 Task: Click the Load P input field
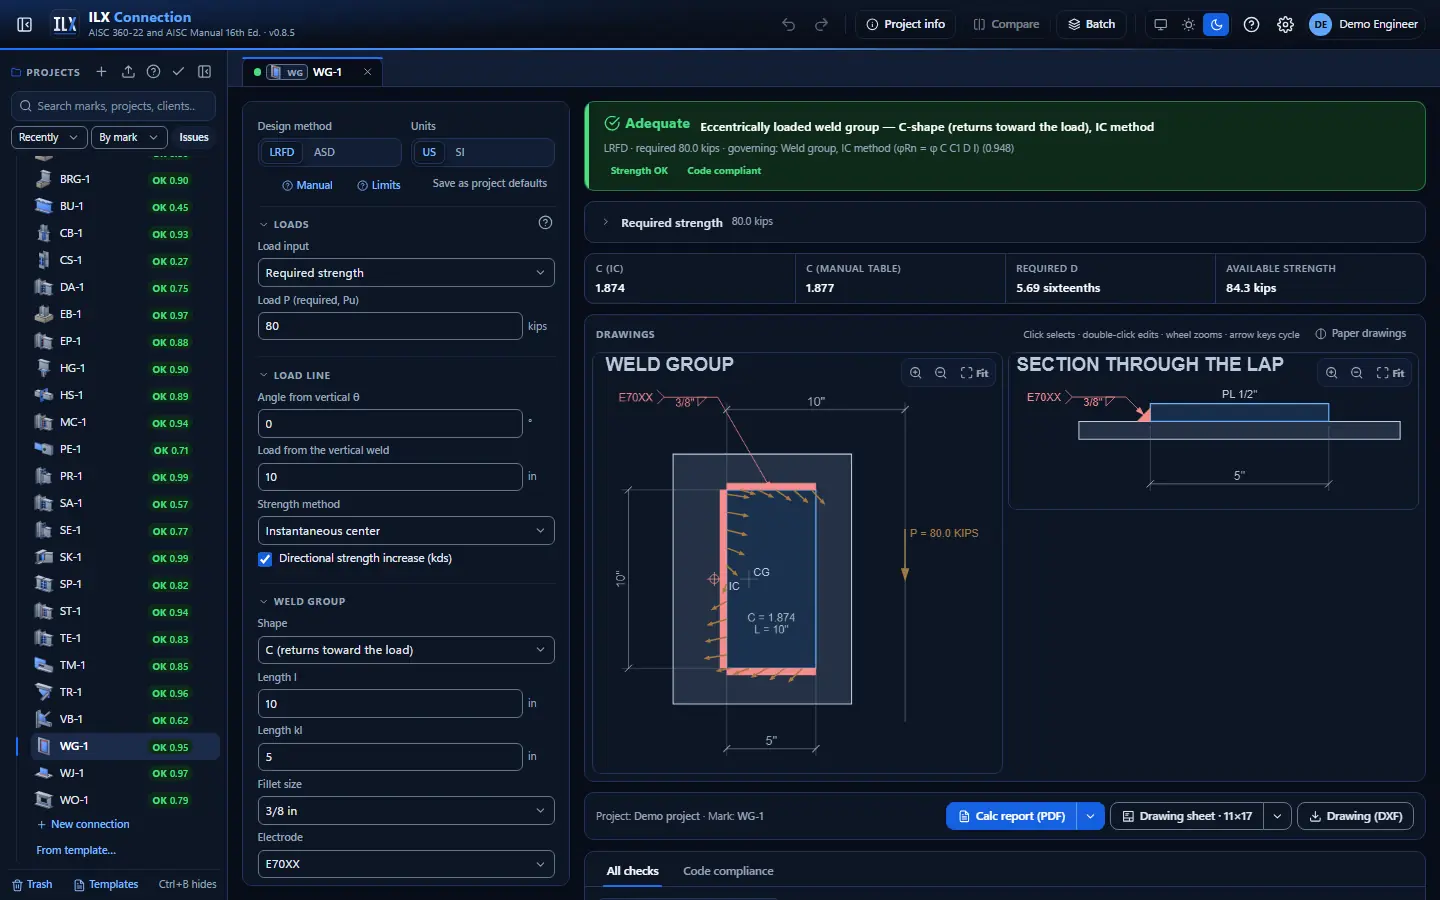coord(390,326)
